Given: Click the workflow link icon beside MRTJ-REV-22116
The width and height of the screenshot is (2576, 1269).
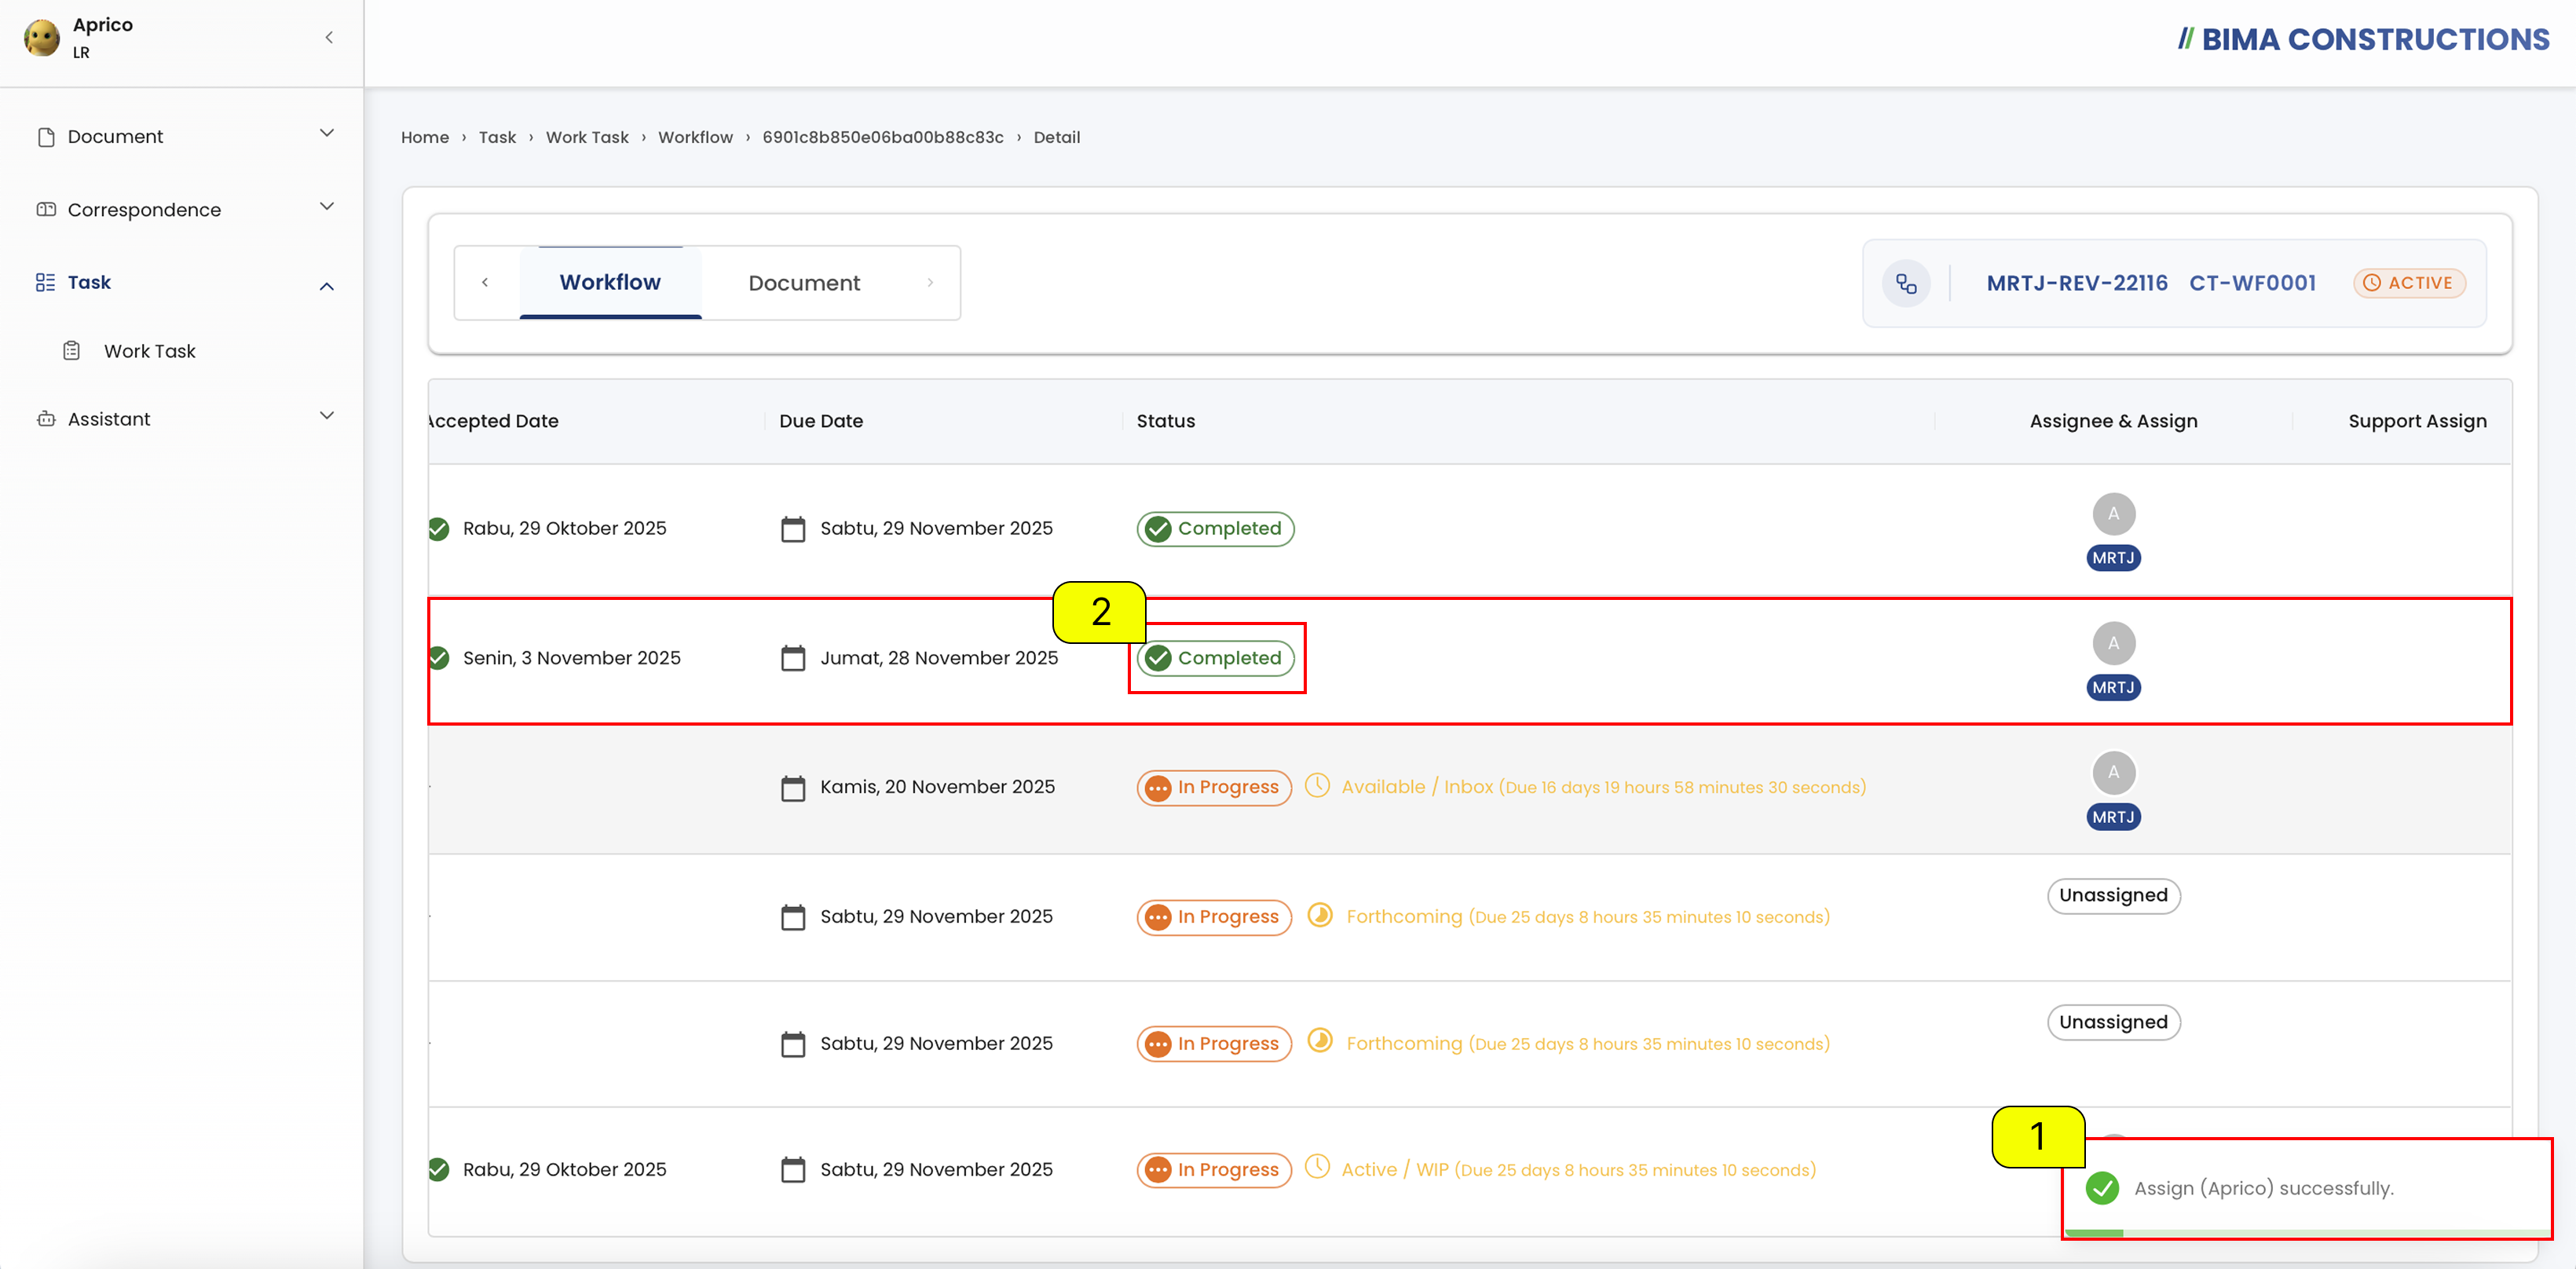Looking at the screenshot, I should 1906,284.
